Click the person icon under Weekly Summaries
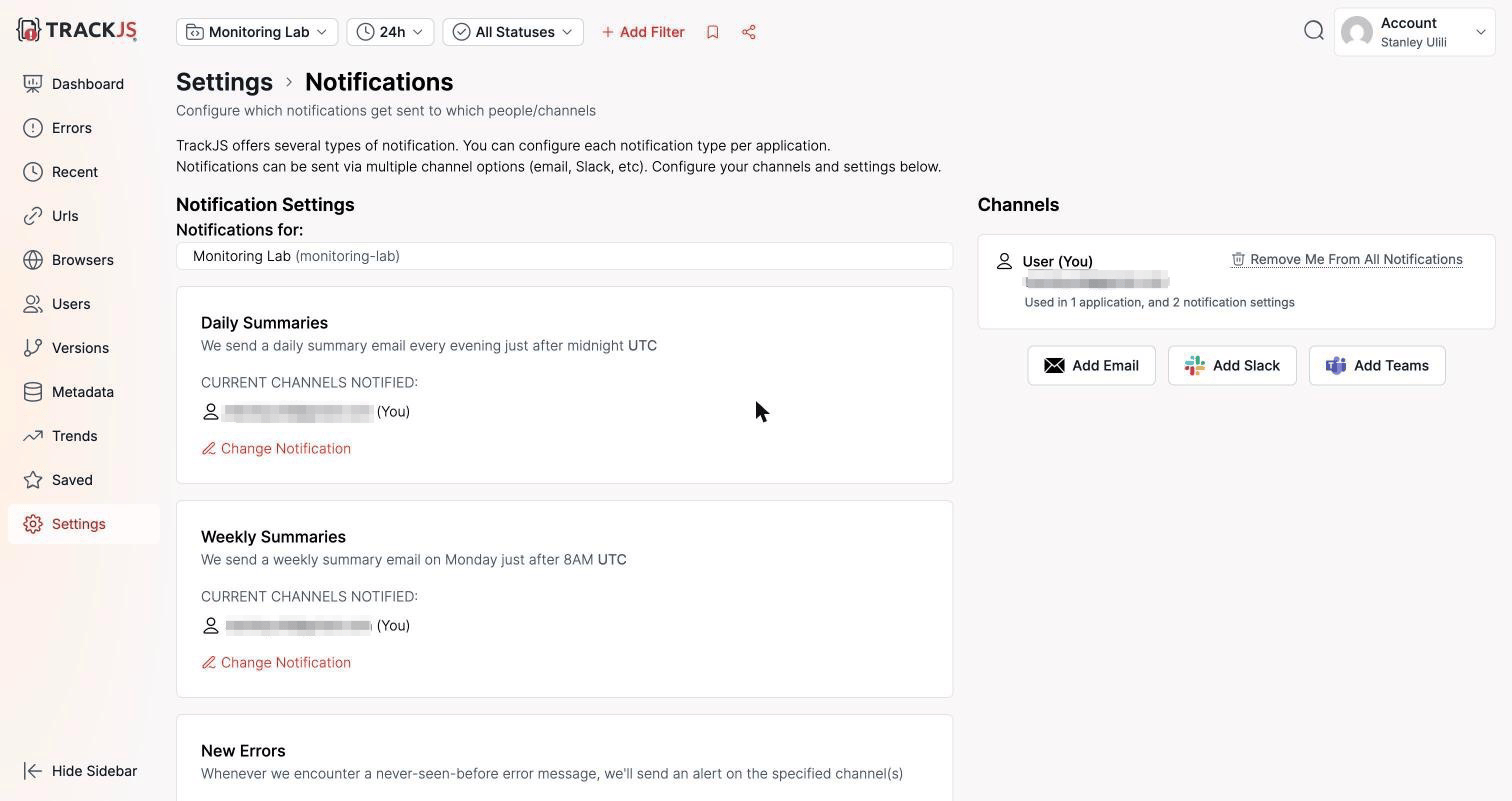This screenshot has height=801, width=1512. point(211,625)
